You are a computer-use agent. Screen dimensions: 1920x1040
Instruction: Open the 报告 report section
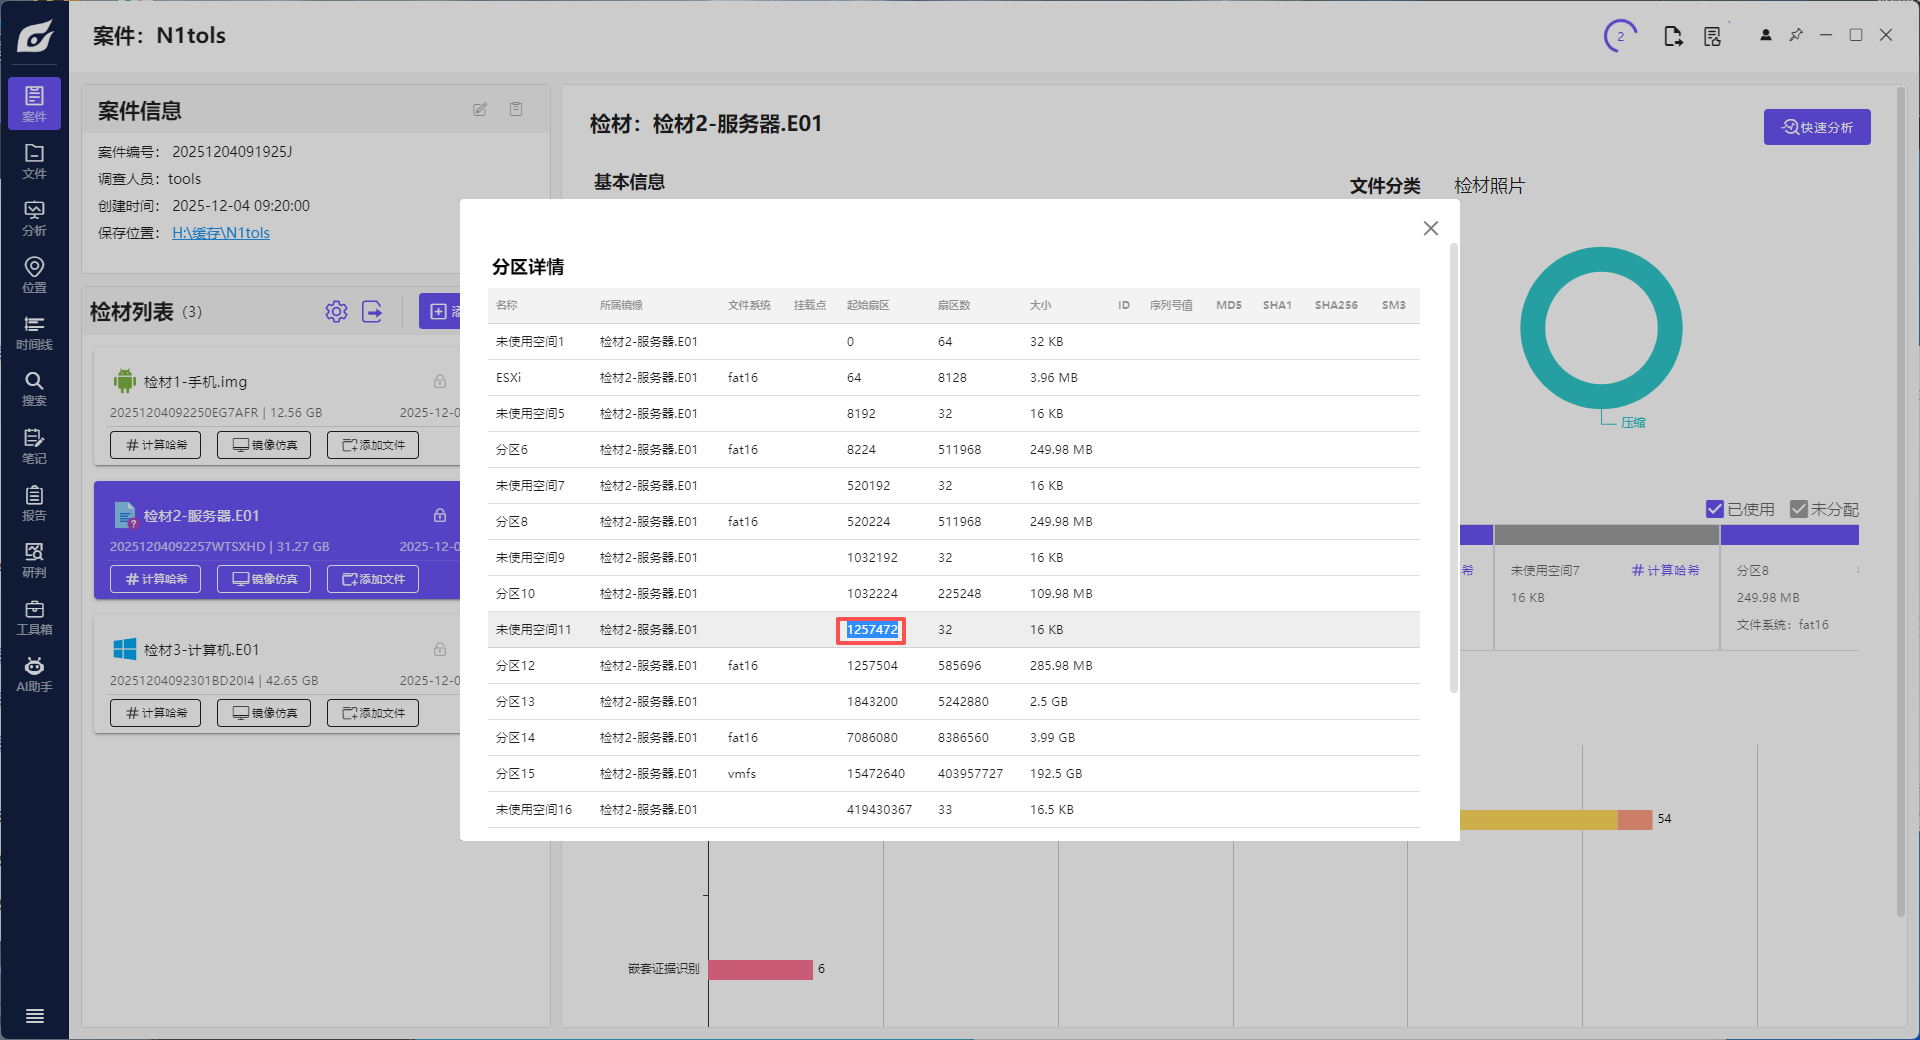click(34, 502)
